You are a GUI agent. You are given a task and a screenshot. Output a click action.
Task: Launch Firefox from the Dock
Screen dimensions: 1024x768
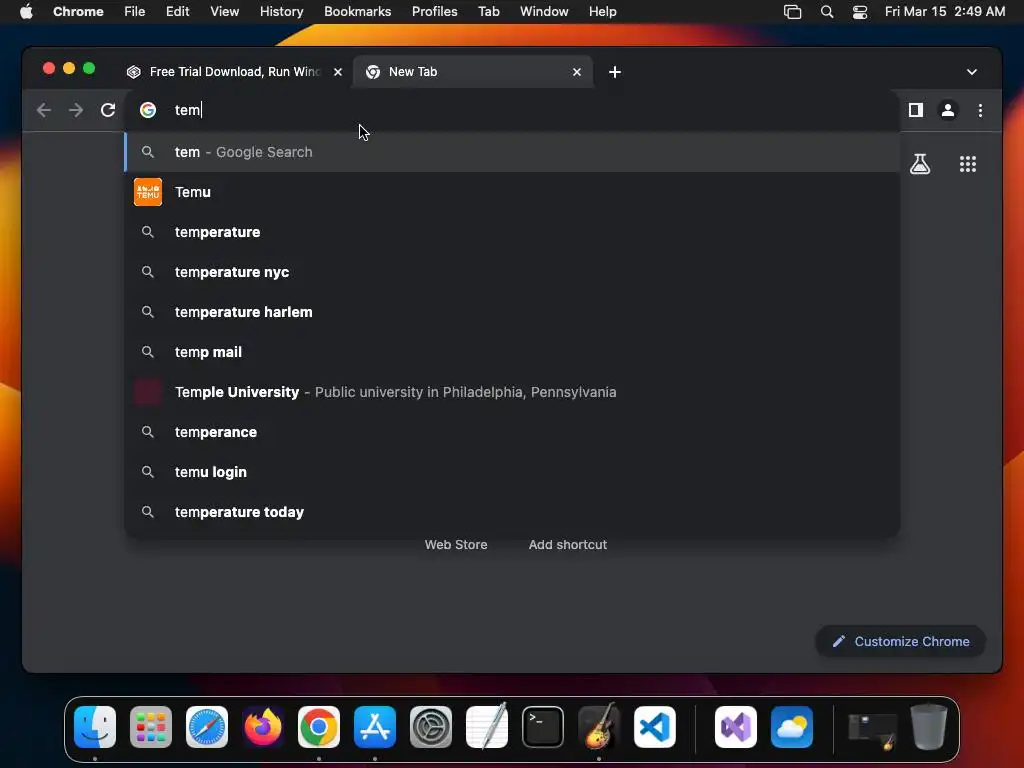click(x=263, y=727)
